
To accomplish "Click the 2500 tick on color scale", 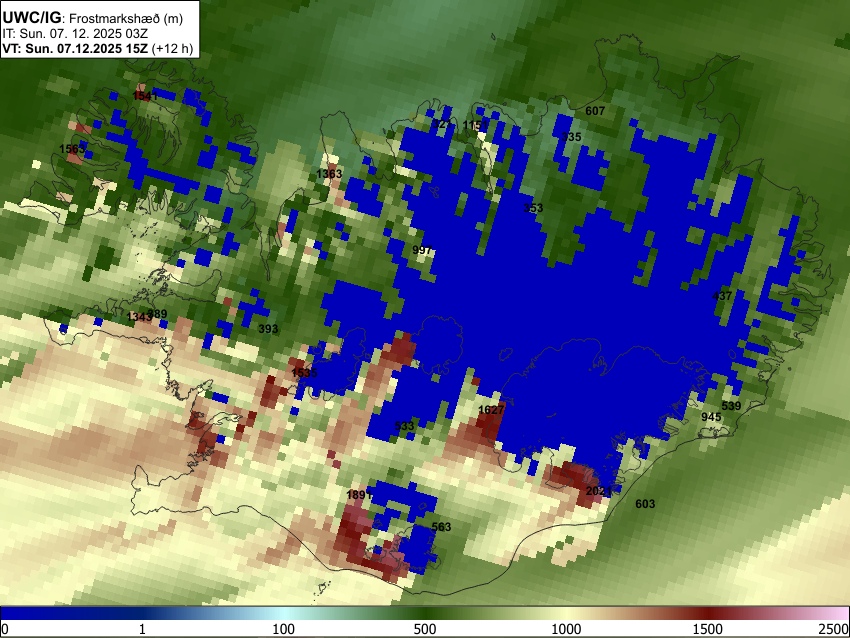I will pyautogui.click(x=834, y=629).
